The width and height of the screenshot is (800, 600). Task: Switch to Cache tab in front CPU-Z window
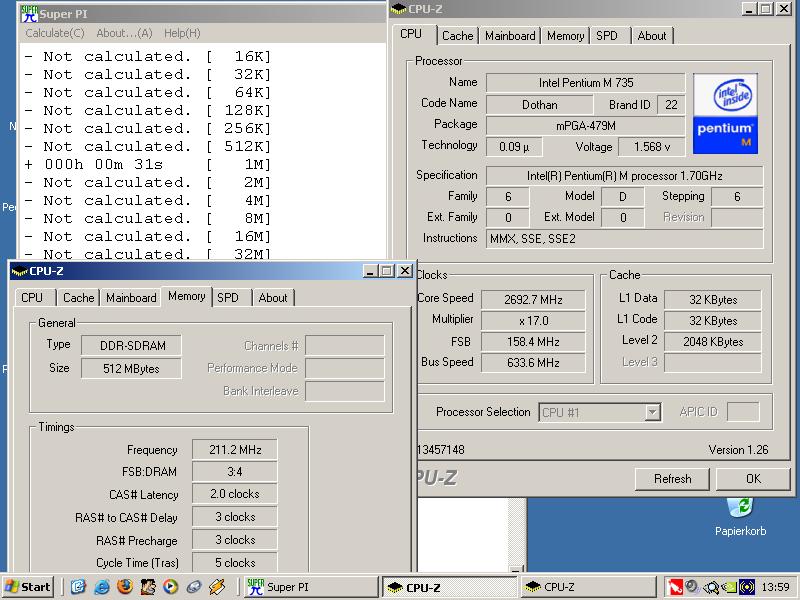pos(79,297)
